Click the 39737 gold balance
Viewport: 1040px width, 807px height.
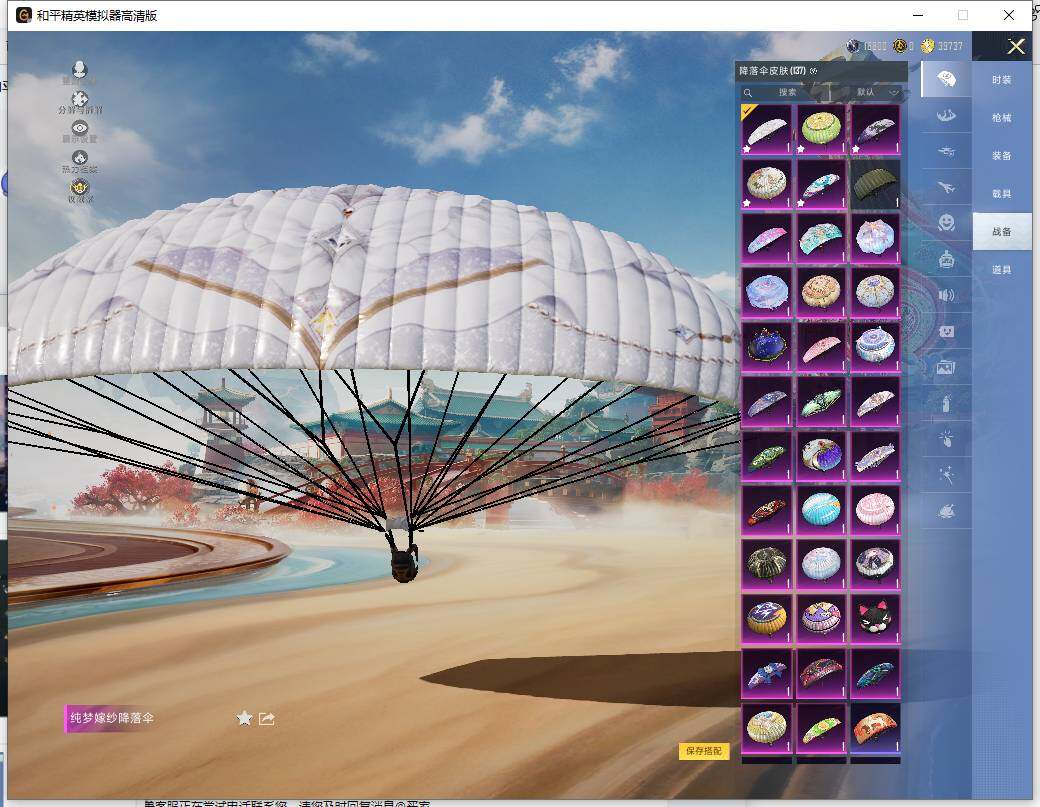(x=950, y=46)
